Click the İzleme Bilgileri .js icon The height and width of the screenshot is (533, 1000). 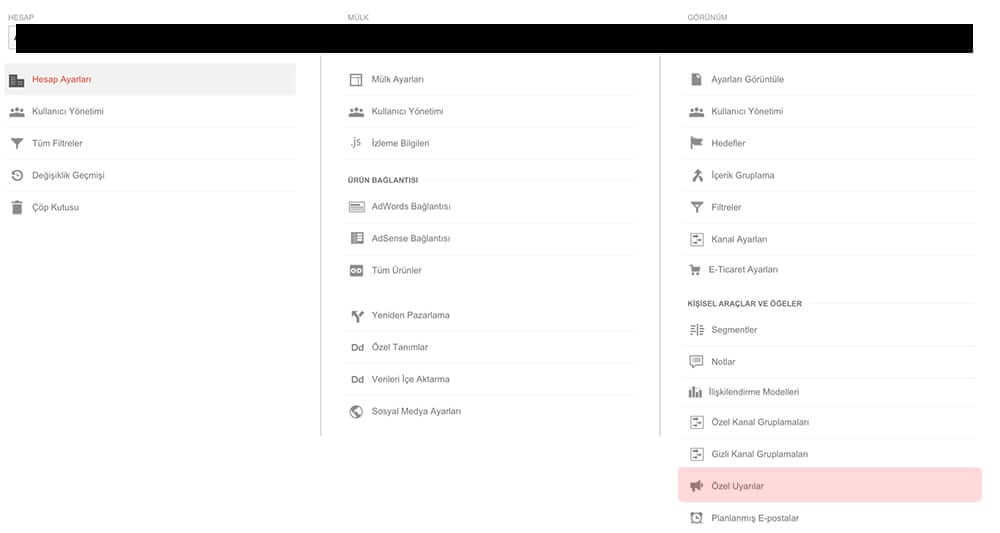[356, 143]
